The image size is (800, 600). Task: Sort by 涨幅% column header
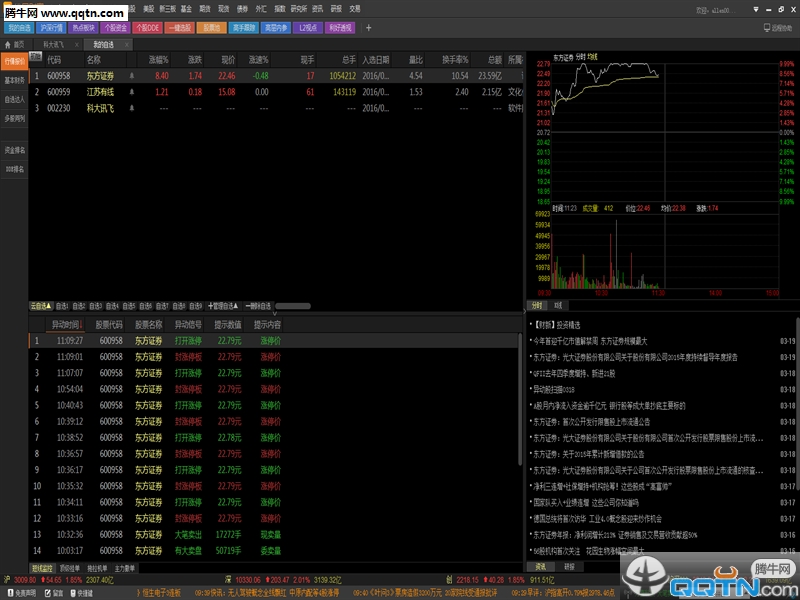coord(159,60)
